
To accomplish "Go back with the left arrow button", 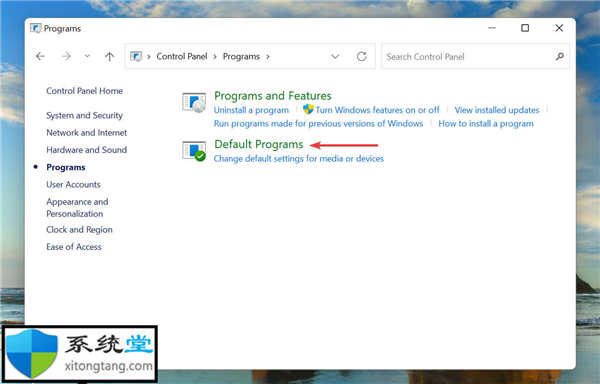I will point(40,57).
